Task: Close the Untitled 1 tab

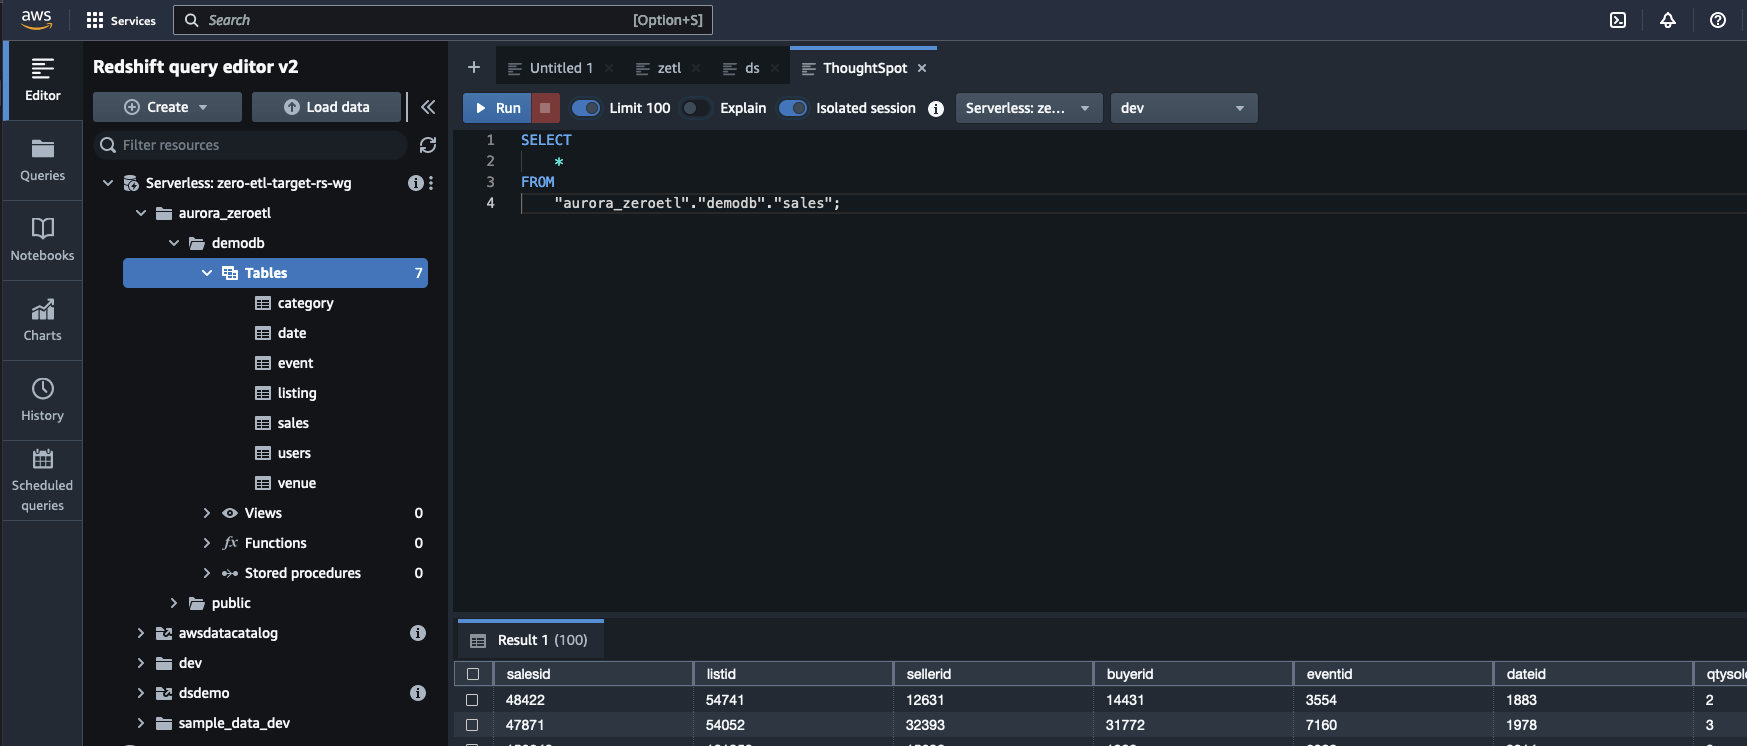Action: click(x=609, y=68)
